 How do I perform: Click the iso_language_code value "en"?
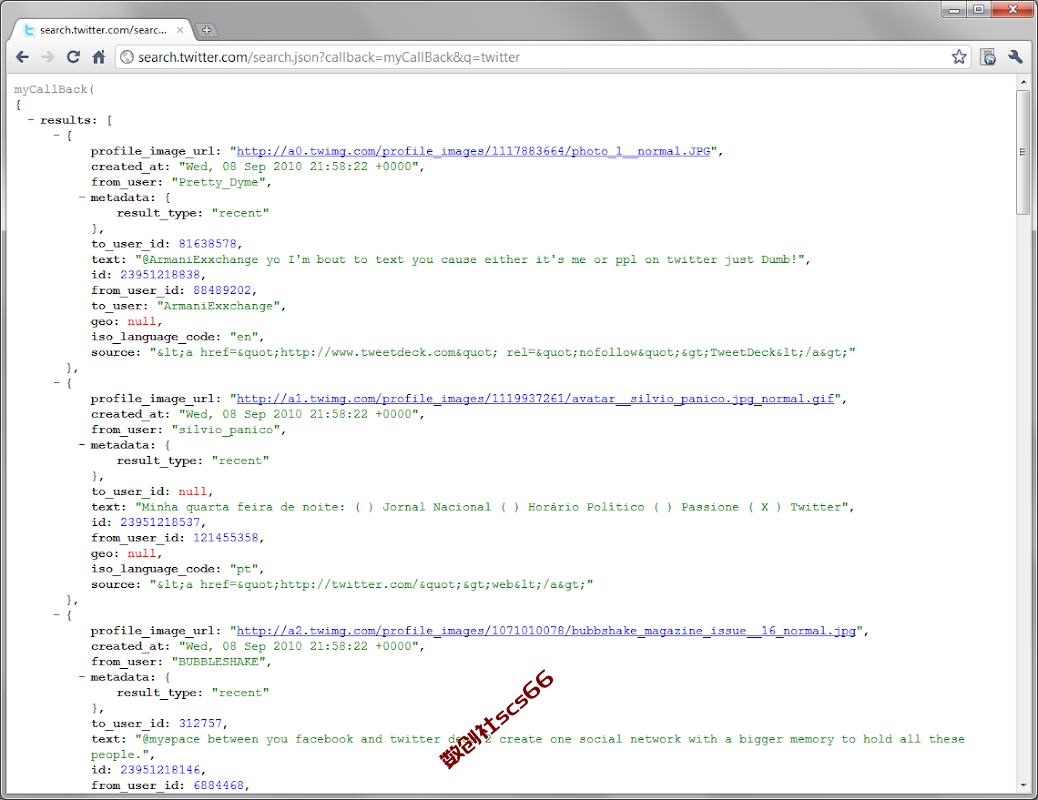click(244, 336)
